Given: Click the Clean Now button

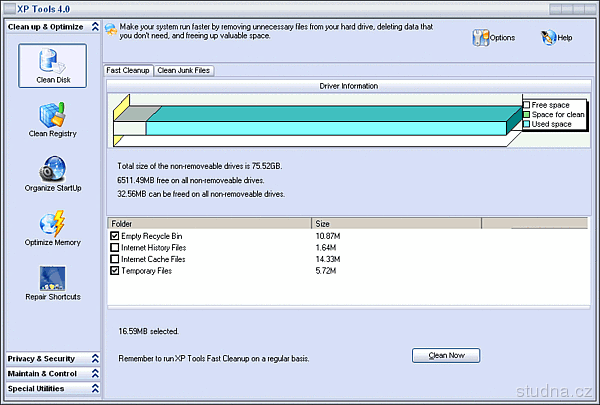Looking at the screenshot, I should 446,355.
